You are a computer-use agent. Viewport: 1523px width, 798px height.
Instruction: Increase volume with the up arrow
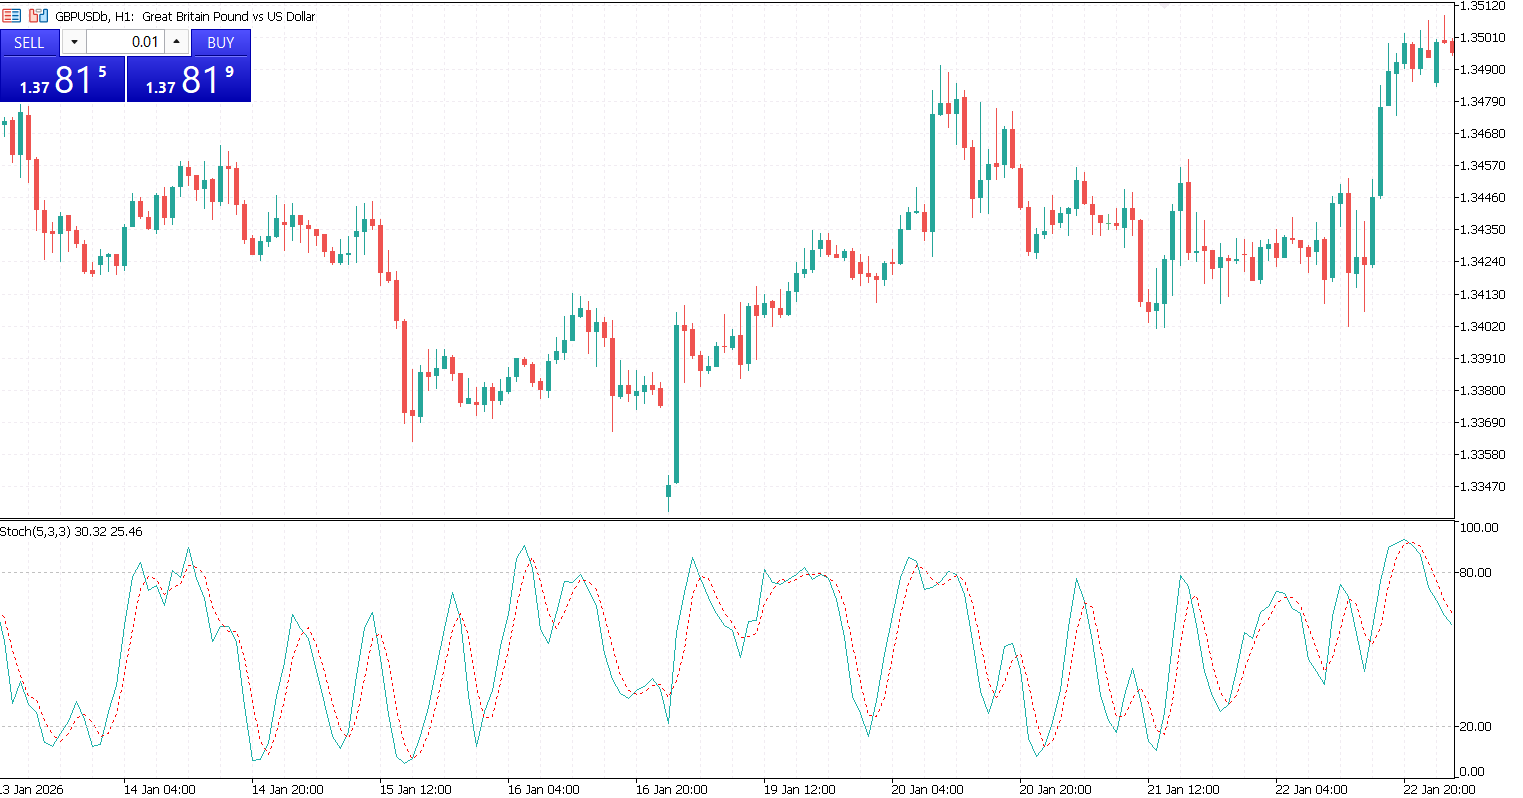tap(177, 42)
